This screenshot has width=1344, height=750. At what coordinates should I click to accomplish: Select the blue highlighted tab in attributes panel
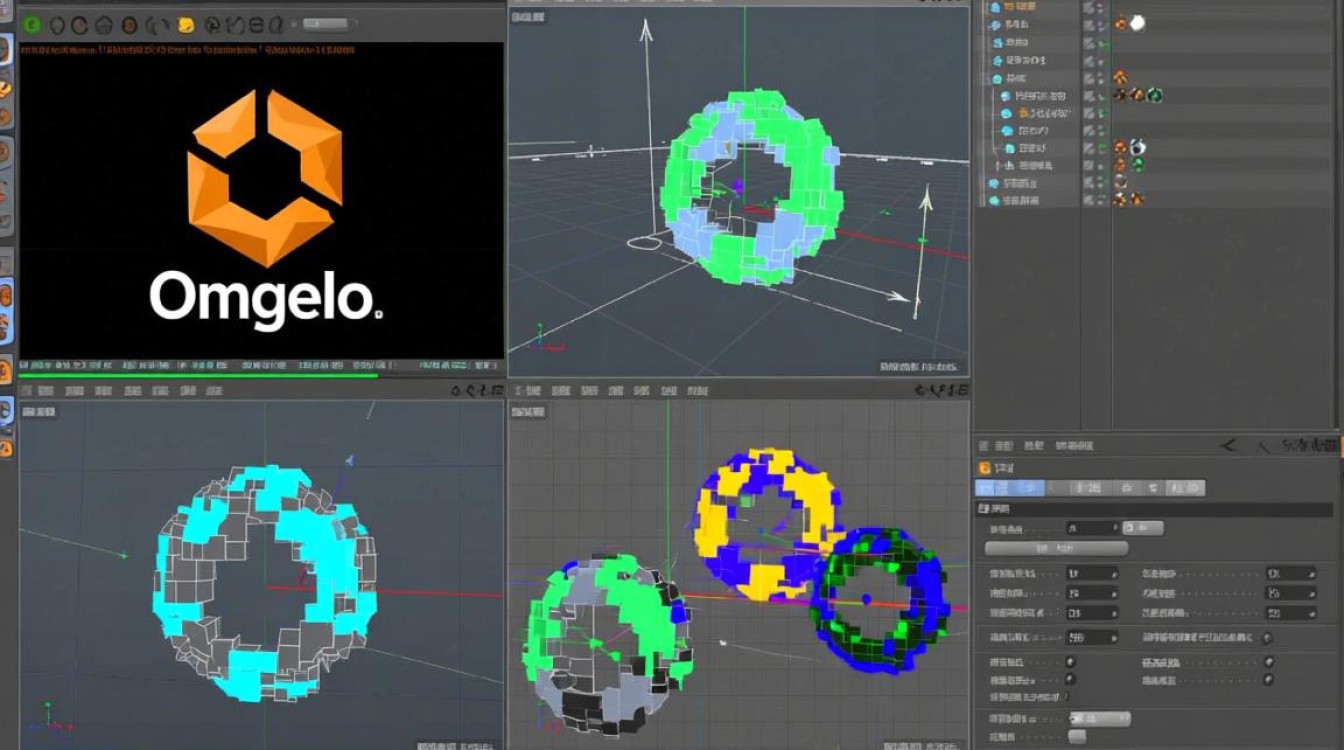pyautogui.click(x=1009, y=488)
